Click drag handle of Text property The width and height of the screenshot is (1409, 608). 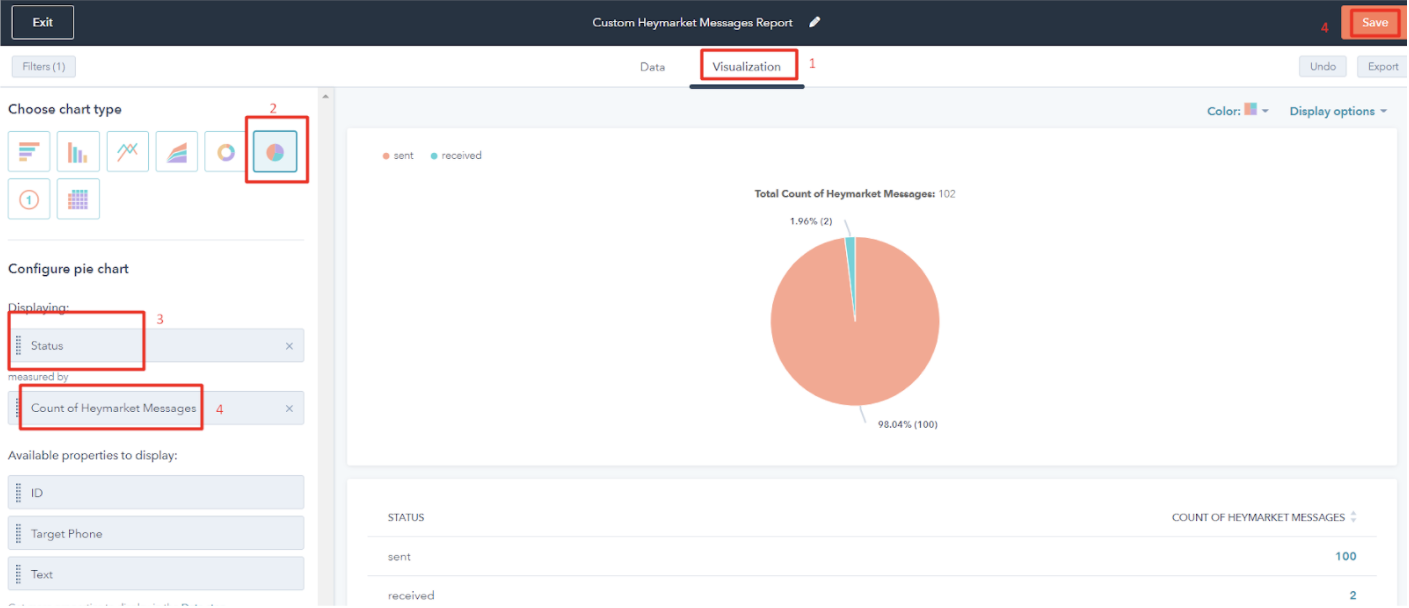click(18, 575)
